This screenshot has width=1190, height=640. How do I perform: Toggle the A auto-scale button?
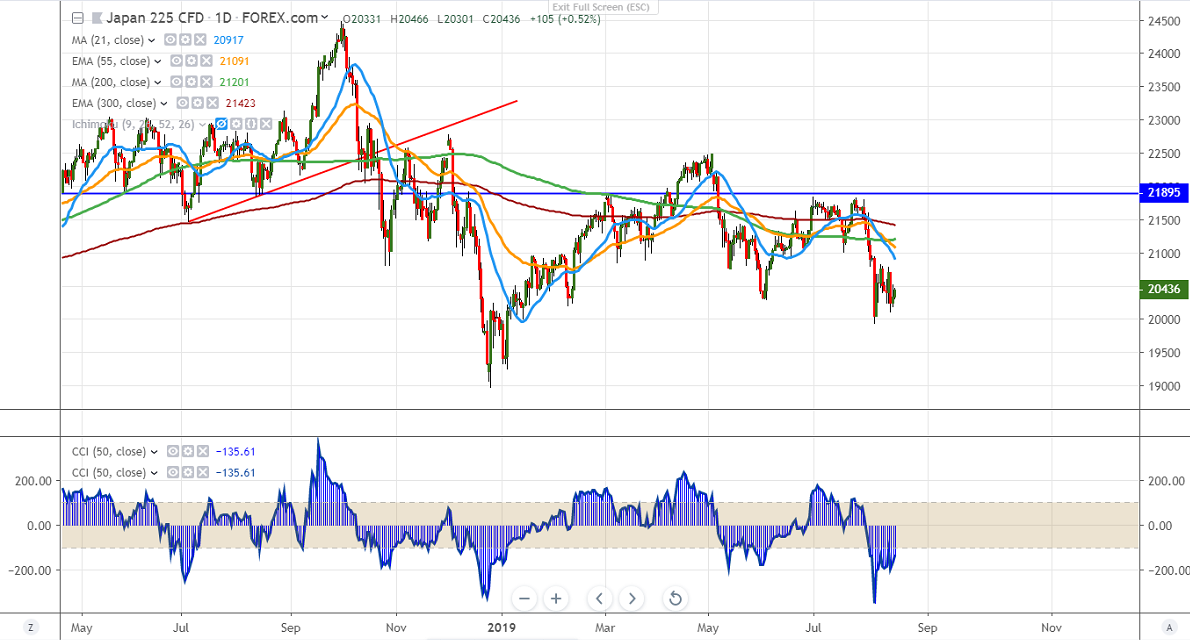tap(1170, 627)
